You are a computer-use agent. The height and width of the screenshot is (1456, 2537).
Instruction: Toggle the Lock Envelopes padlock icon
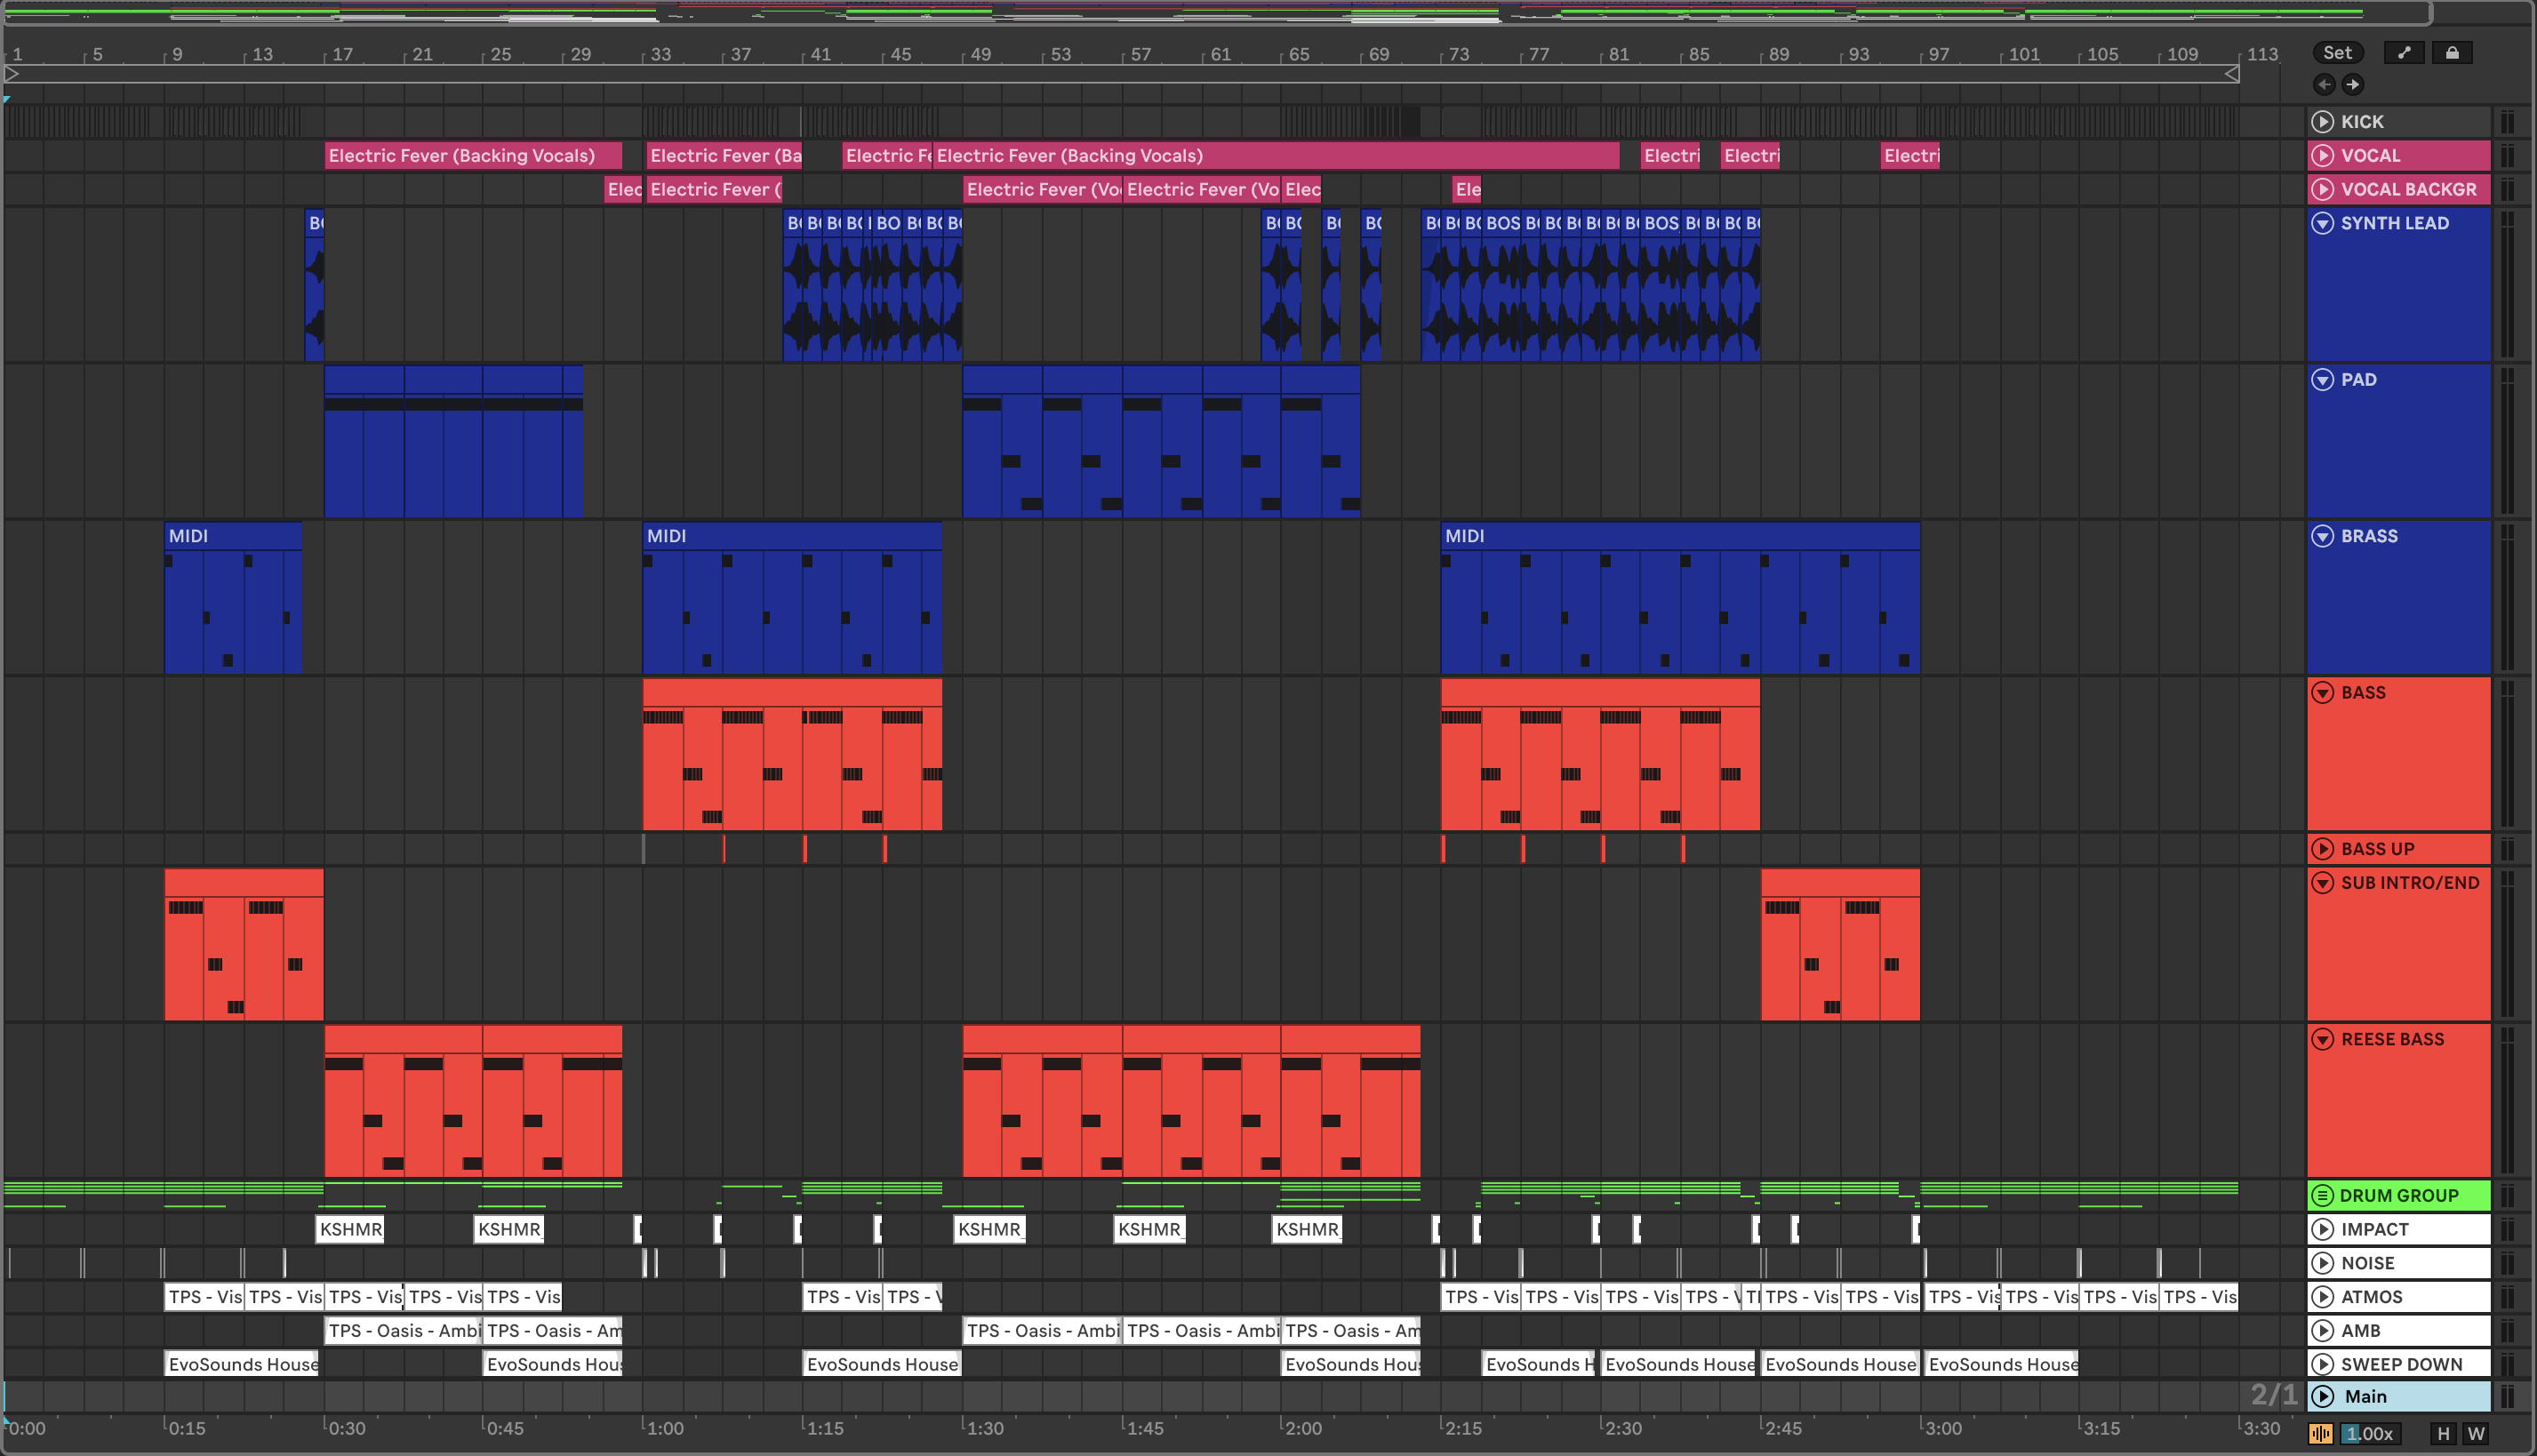click(2452, 53)
